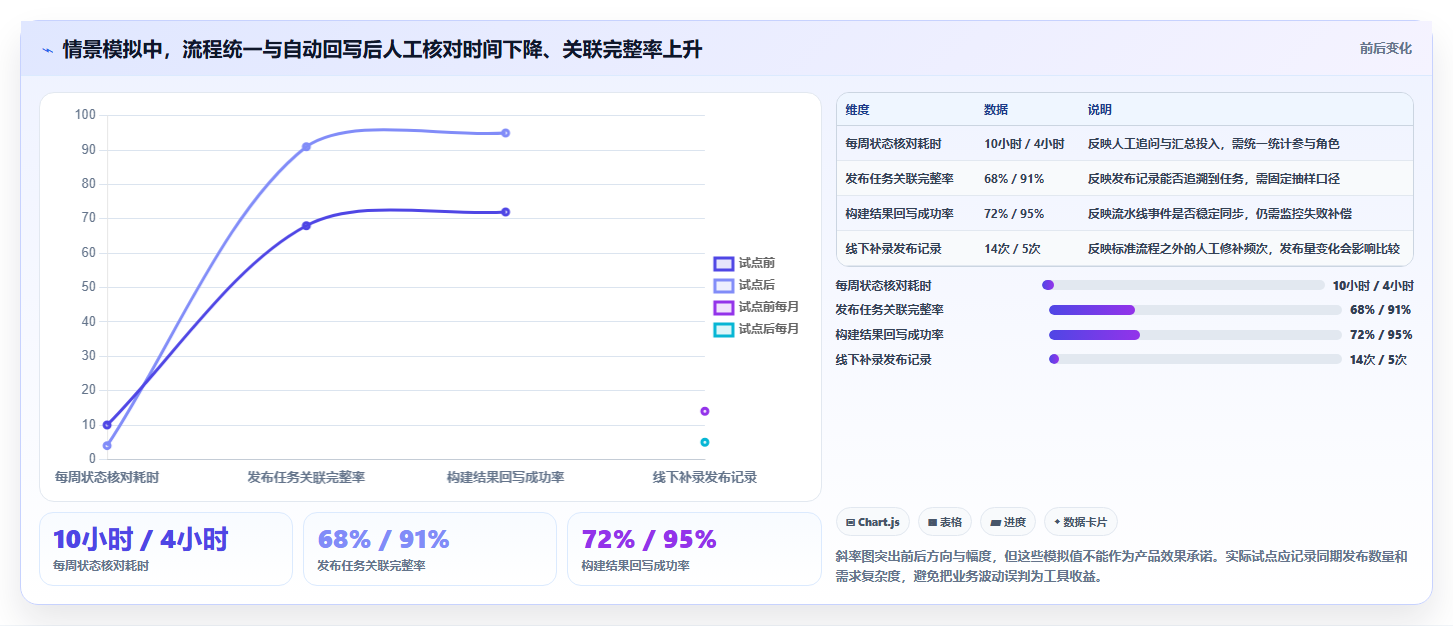Click the cyan 试点后每月 point at 5
This screenshot has height=626, width=1453.
click(705, 442)
